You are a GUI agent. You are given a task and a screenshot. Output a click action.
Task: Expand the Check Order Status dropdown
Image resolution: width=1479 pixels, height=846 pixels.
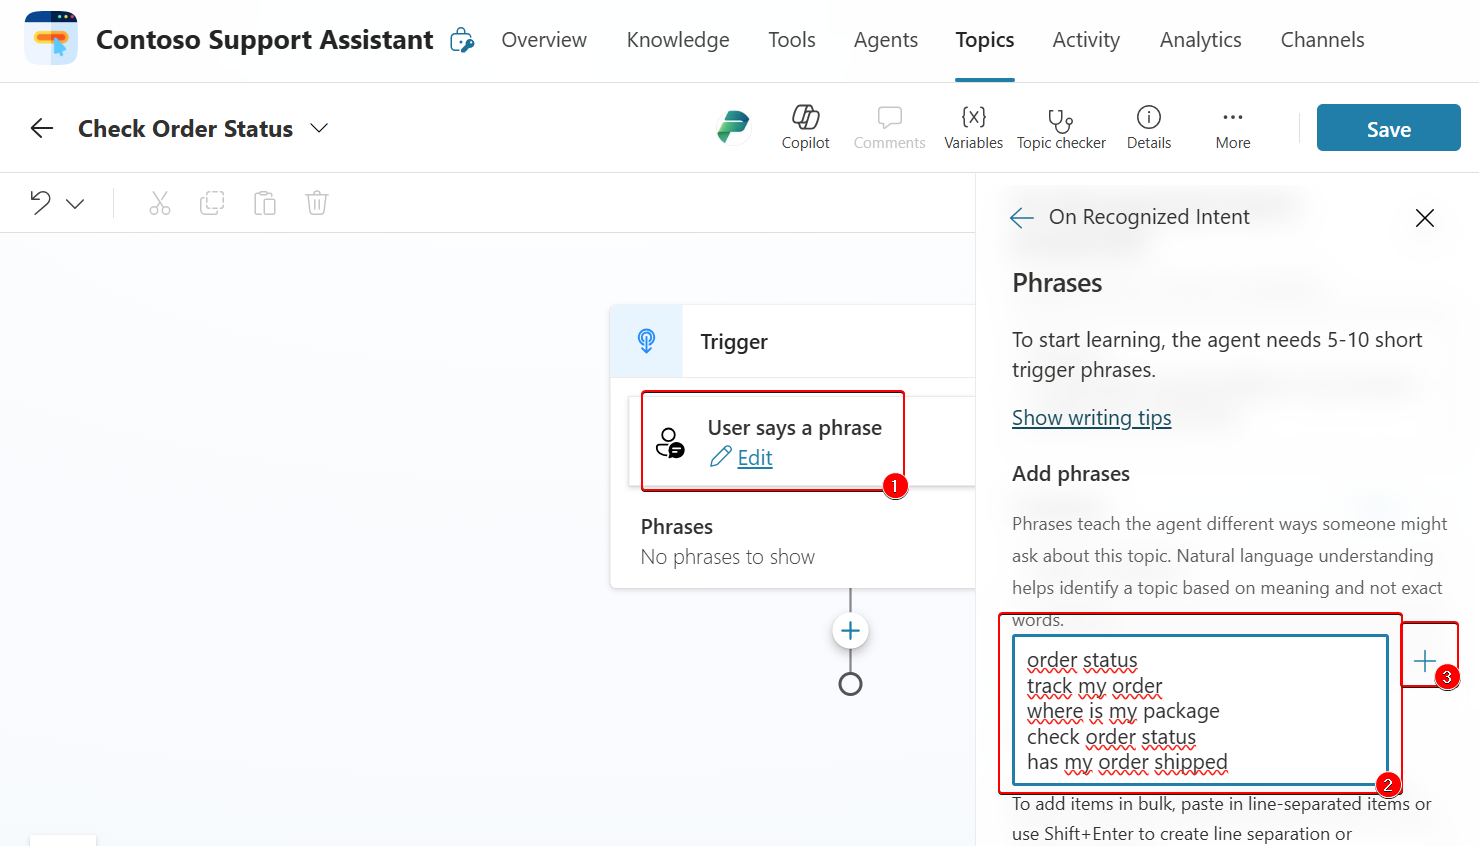[x=319, y=128]
